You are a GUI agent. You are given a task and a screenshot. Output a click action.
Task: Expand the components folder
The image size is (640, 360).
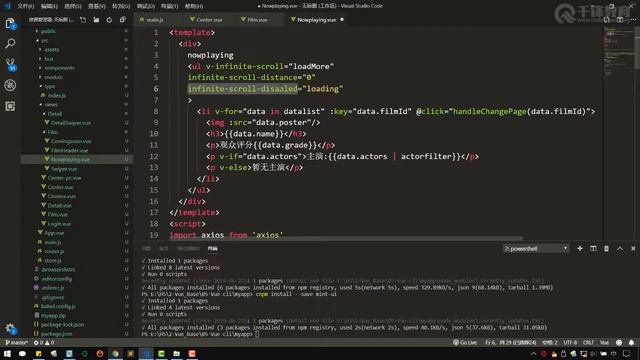[x=59, y=68]
